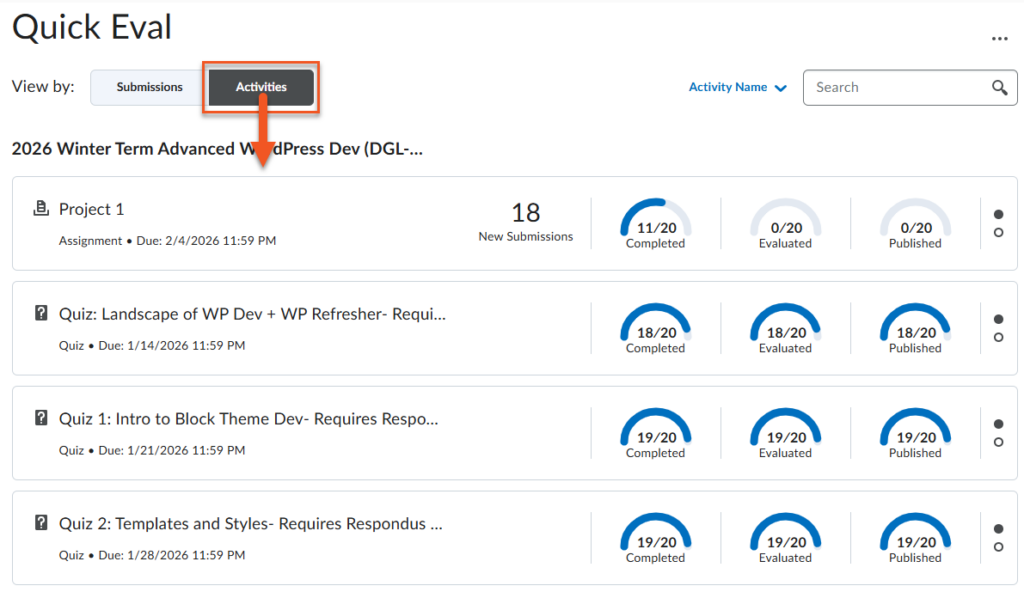Open the three-dots more options menu
The width and height of the screenshot is (1024, 592).
[999, 38]
